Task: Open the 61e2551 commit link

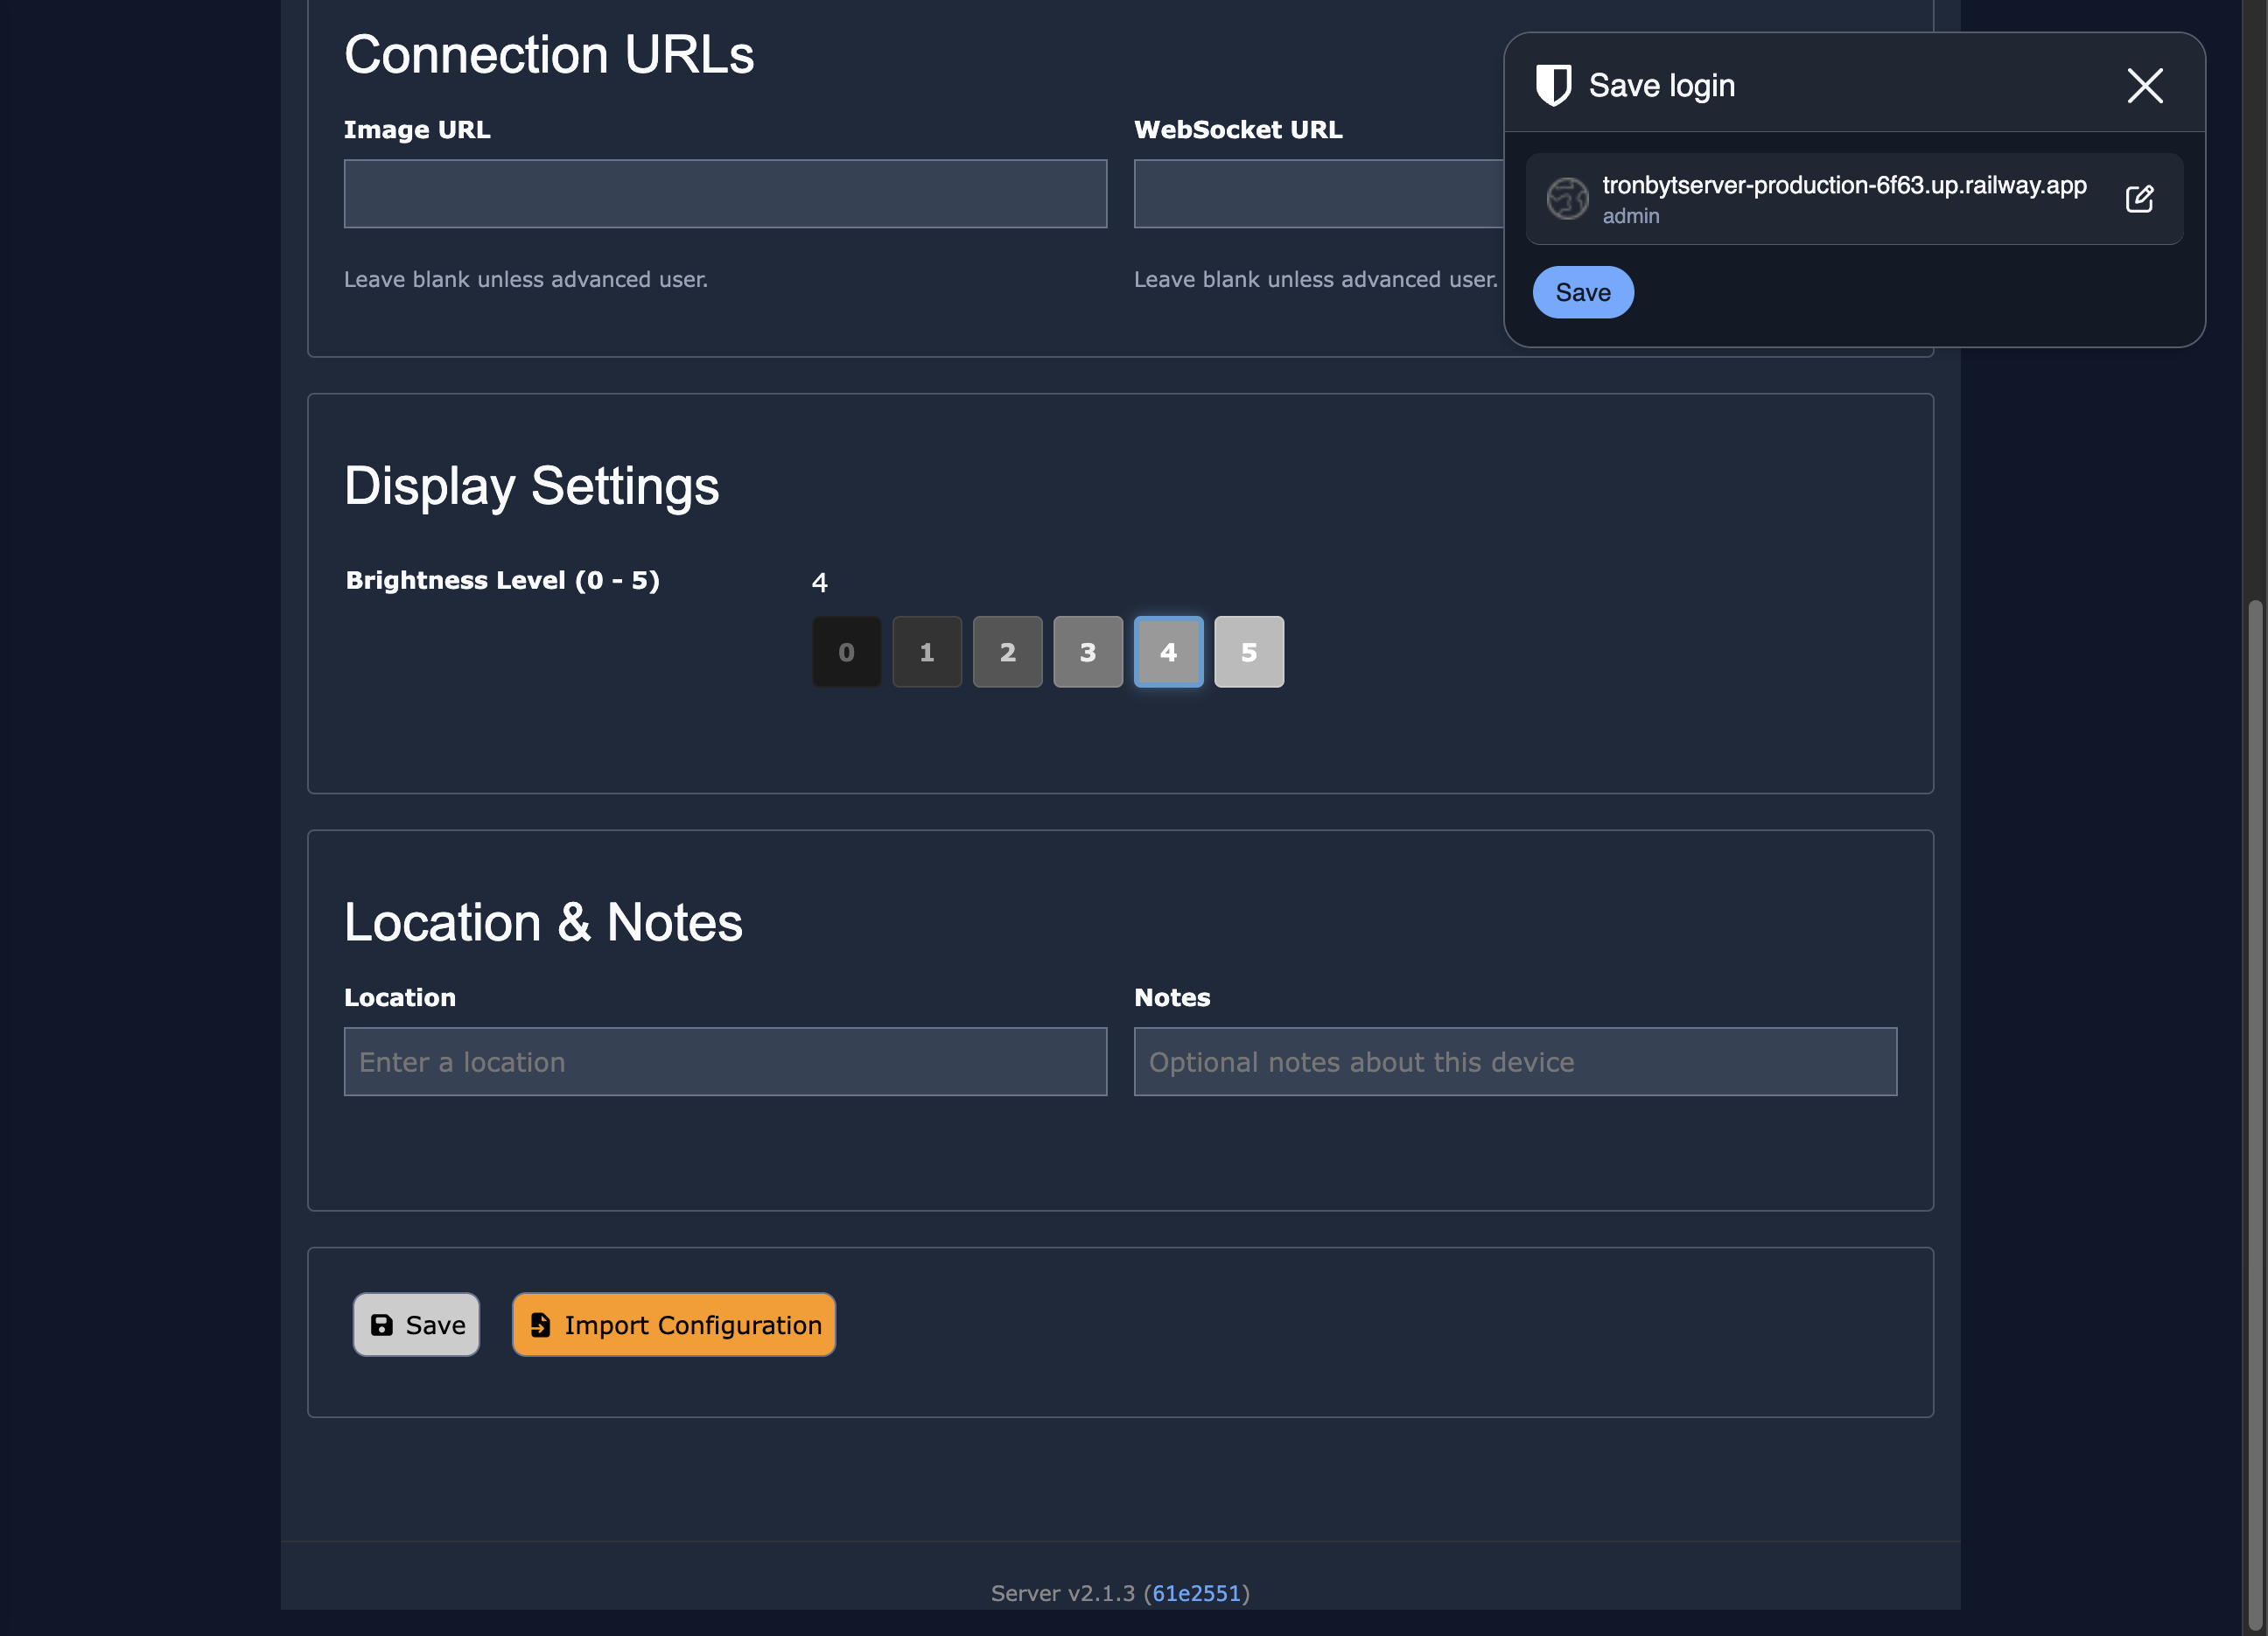Action: pos(1196,1593)
